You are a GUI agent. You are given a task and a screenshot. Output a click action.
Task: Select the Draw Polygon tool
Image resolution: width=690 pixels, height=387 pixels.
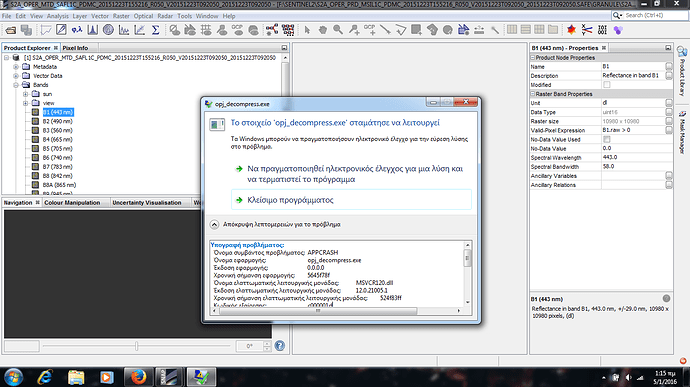click(x=432, y=30)
